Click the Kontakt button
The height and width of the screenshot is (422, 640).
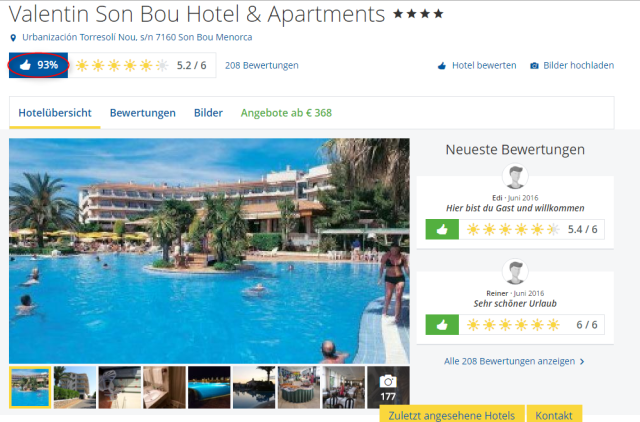pyautogui.click(x=554, y=414)
